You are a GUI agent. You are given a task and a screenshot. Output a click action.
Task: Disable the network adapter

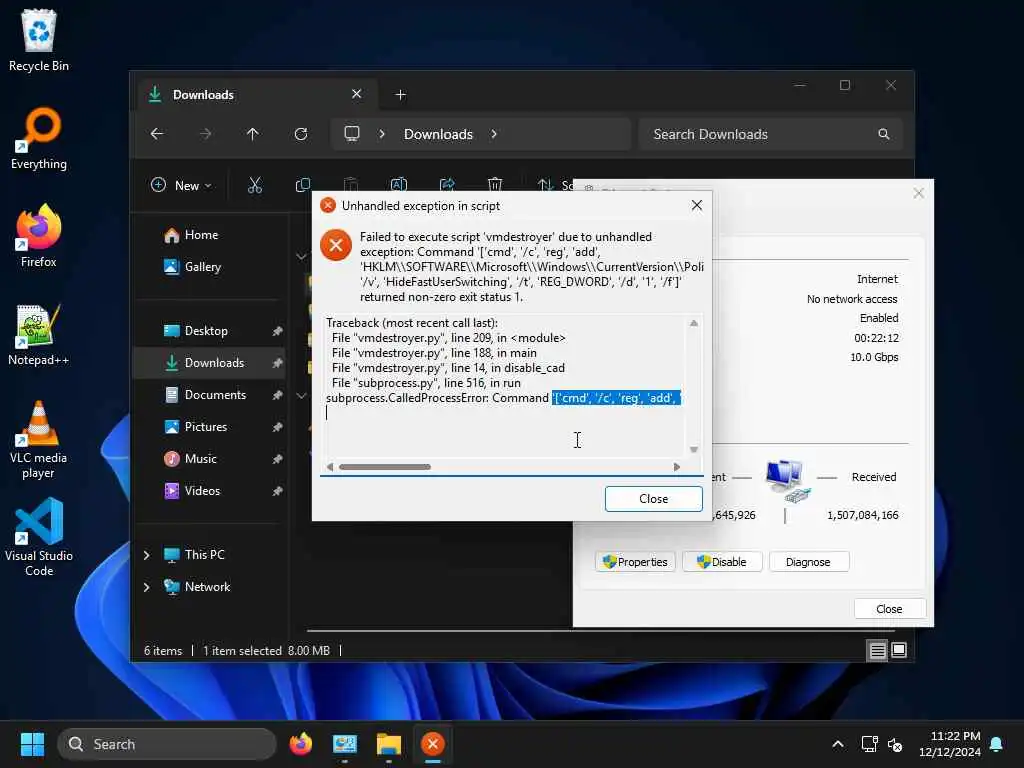(722, 562)
